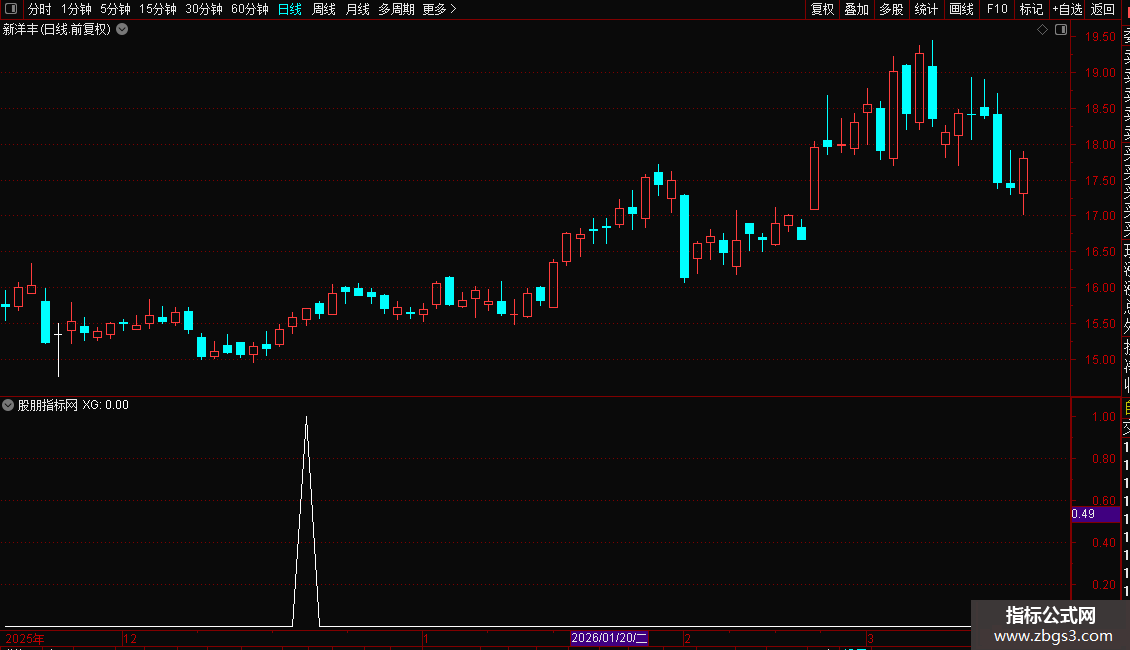The image size is (1130, 650).
Task: Open the 叠加 overlay tool
Action: [857, 9]
